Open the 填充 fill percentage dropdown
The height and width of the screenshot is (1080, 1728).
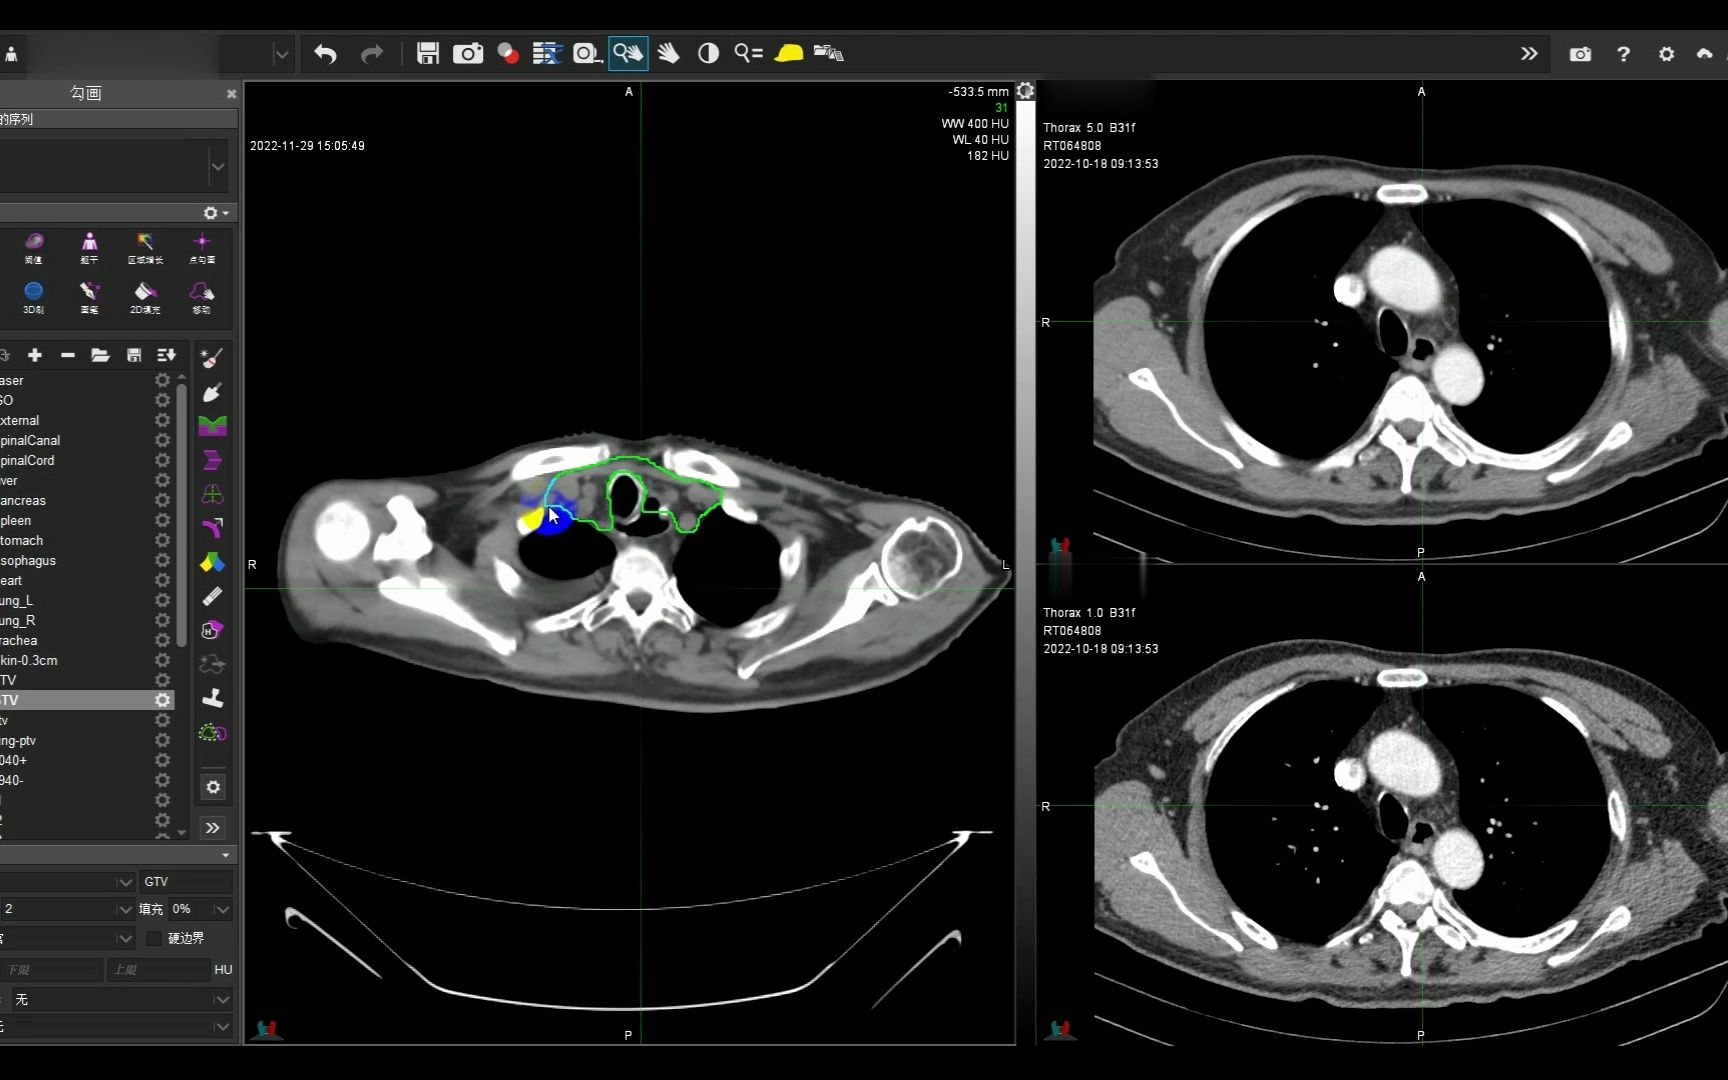(x=222, y=909)
